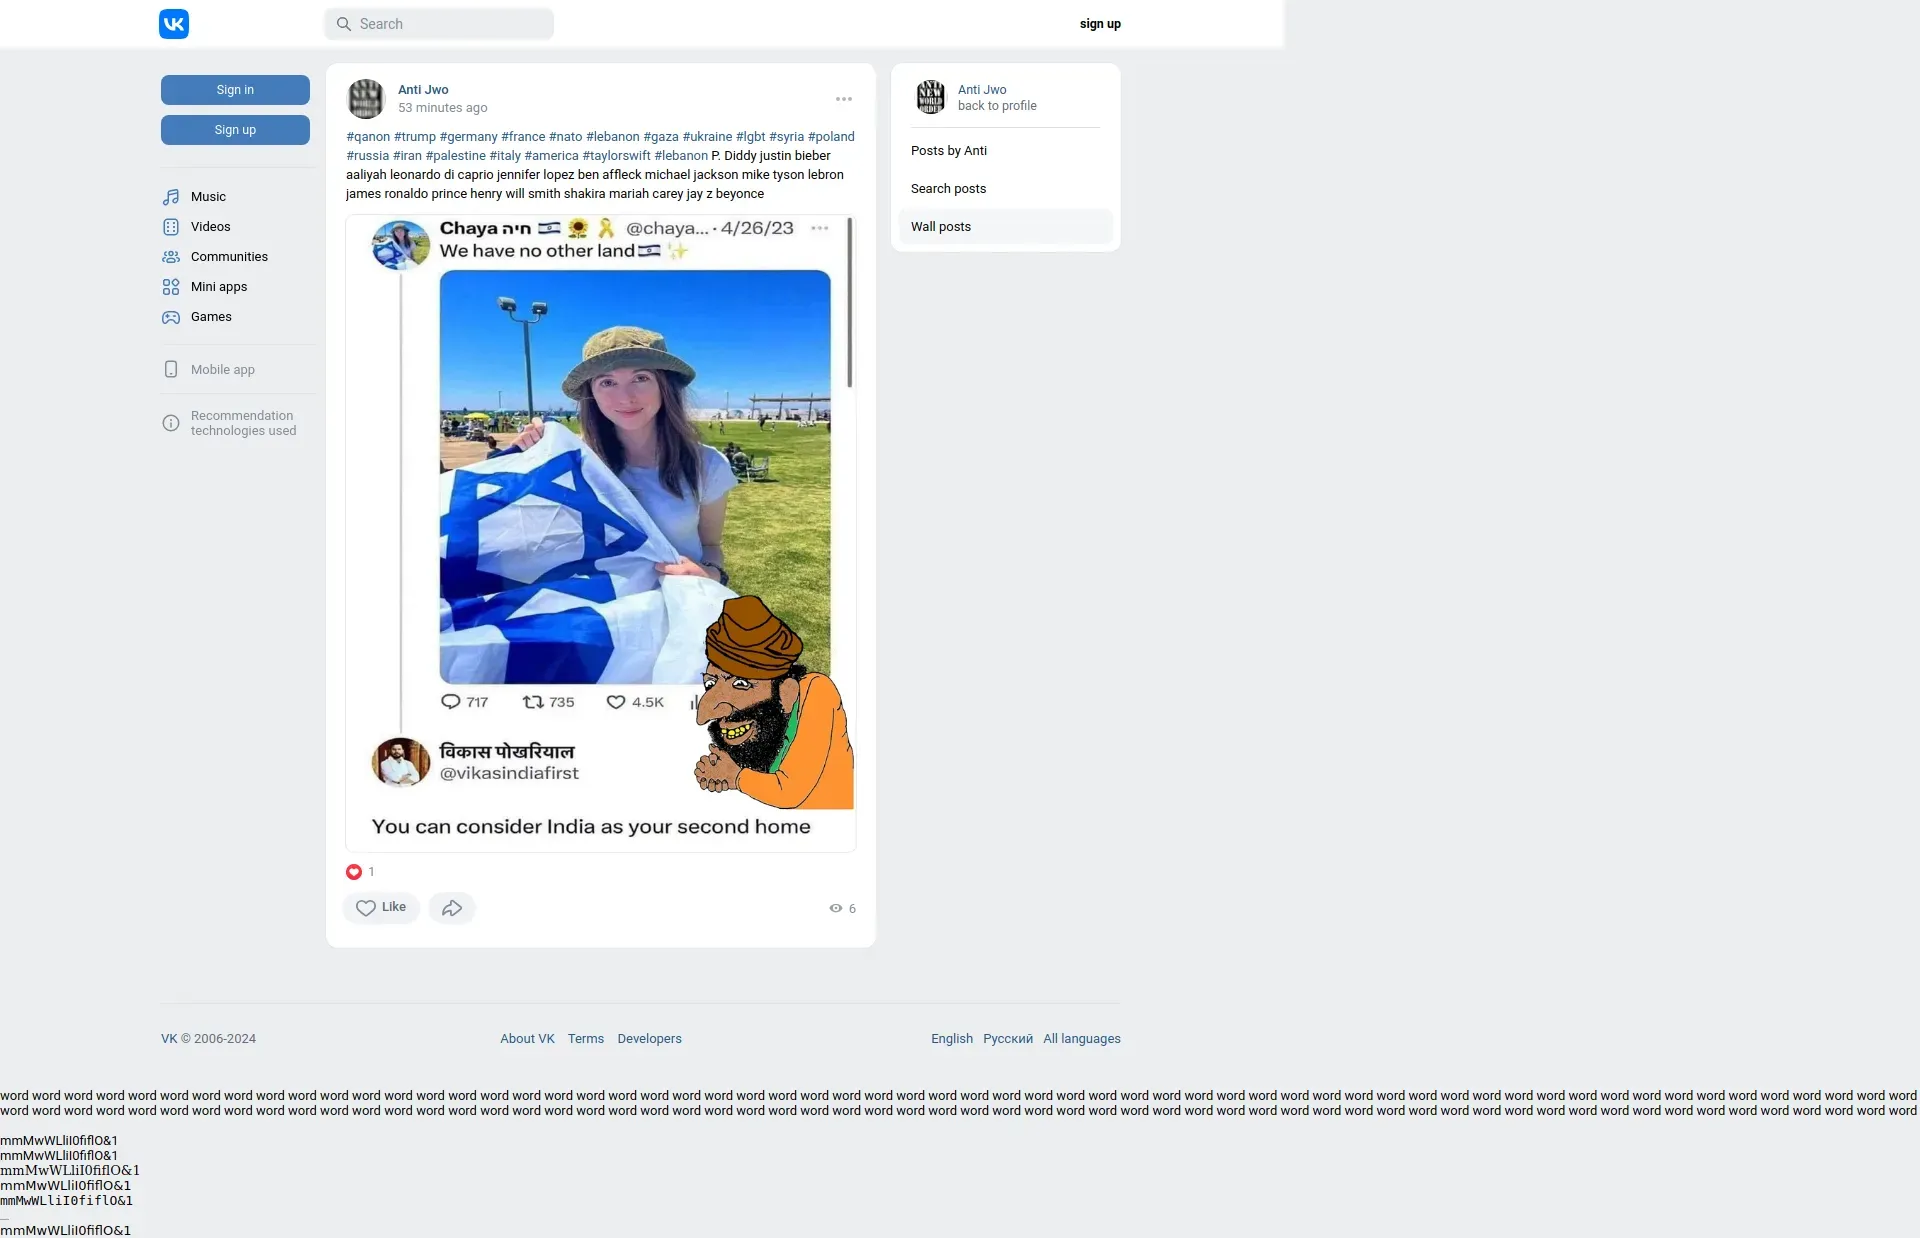The height and width of the screenshot is (1238, 1920).
Task: Open the Games section
Action: (x=210, y=317)
